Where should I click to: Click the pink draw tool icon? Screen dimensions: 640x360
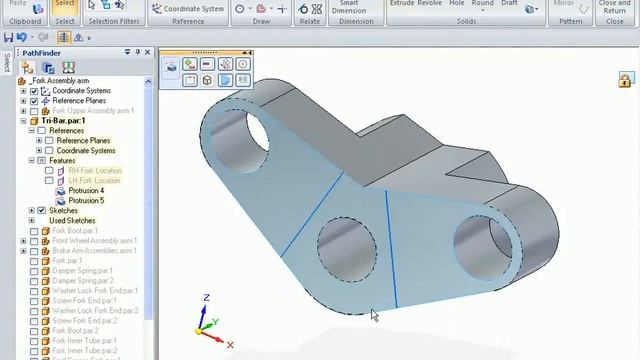(262, 9)
